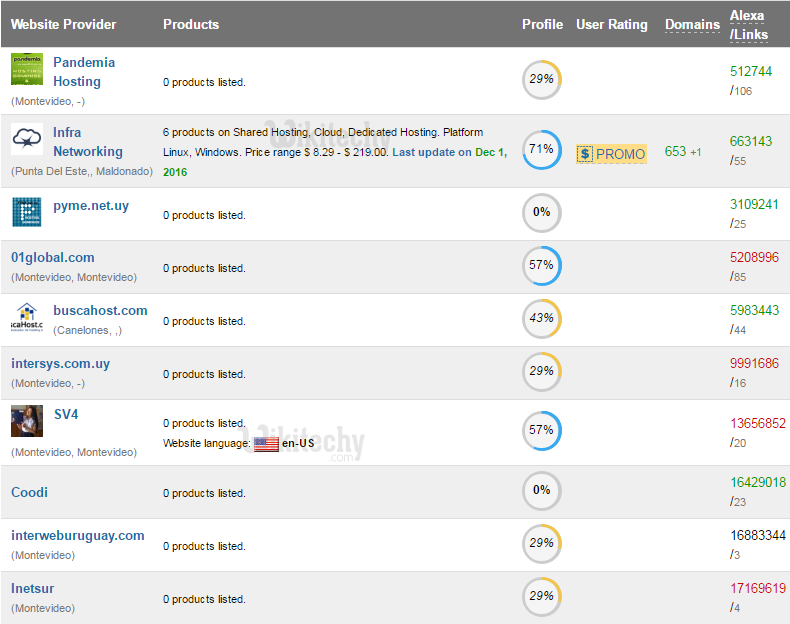
Task: Click the 71% profile circle for Infra Networking
Action: tap(541, 149)
